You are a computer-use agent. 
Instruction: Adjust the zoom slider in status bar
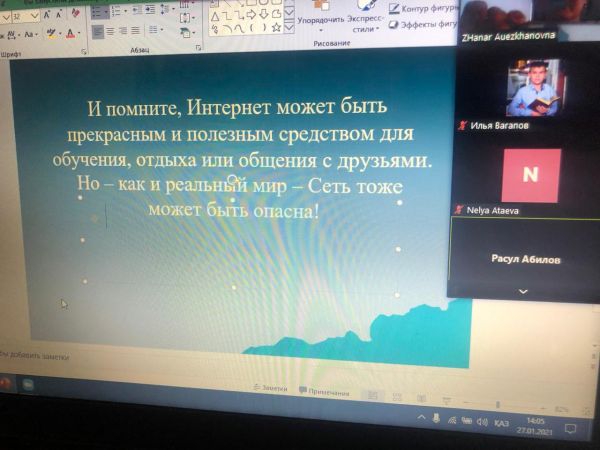point(497,404)
